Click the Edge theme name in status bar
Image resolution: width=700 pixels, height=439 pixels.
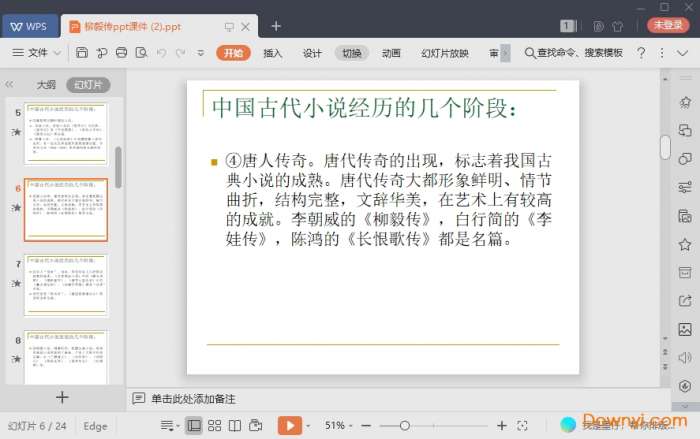(95, 426)
